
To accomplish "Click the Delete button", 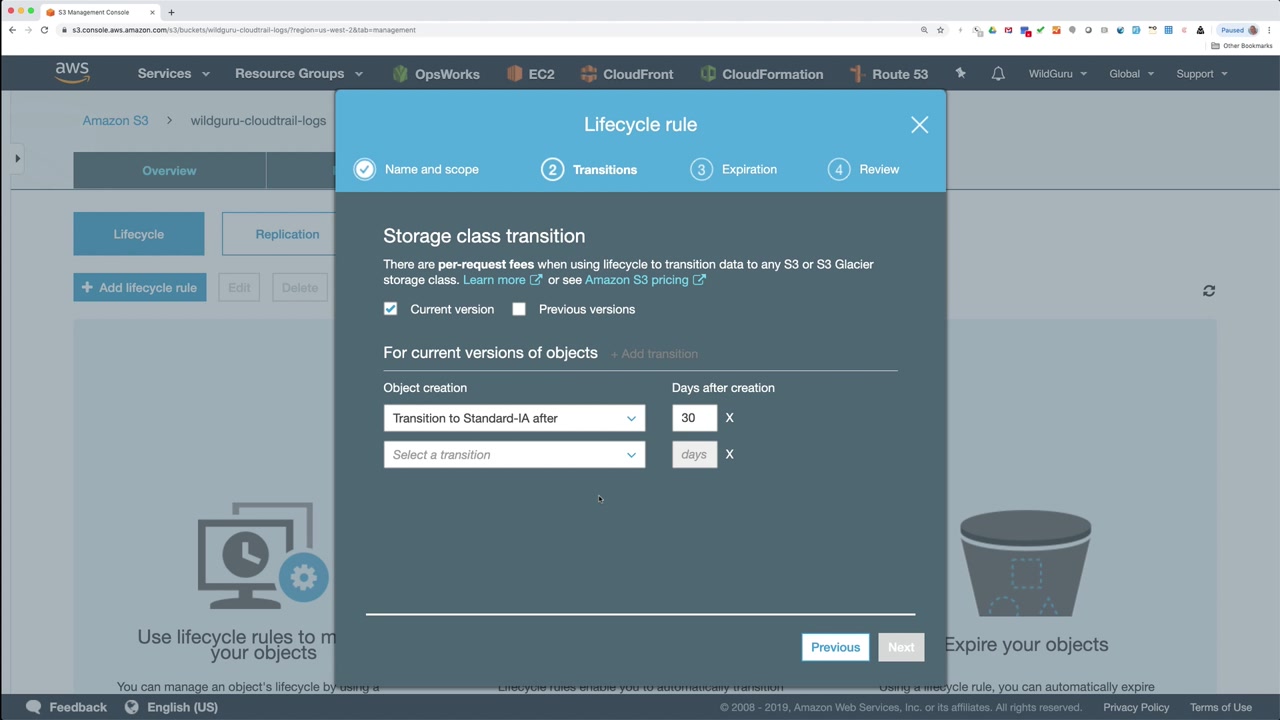I will tap(299, 288).
